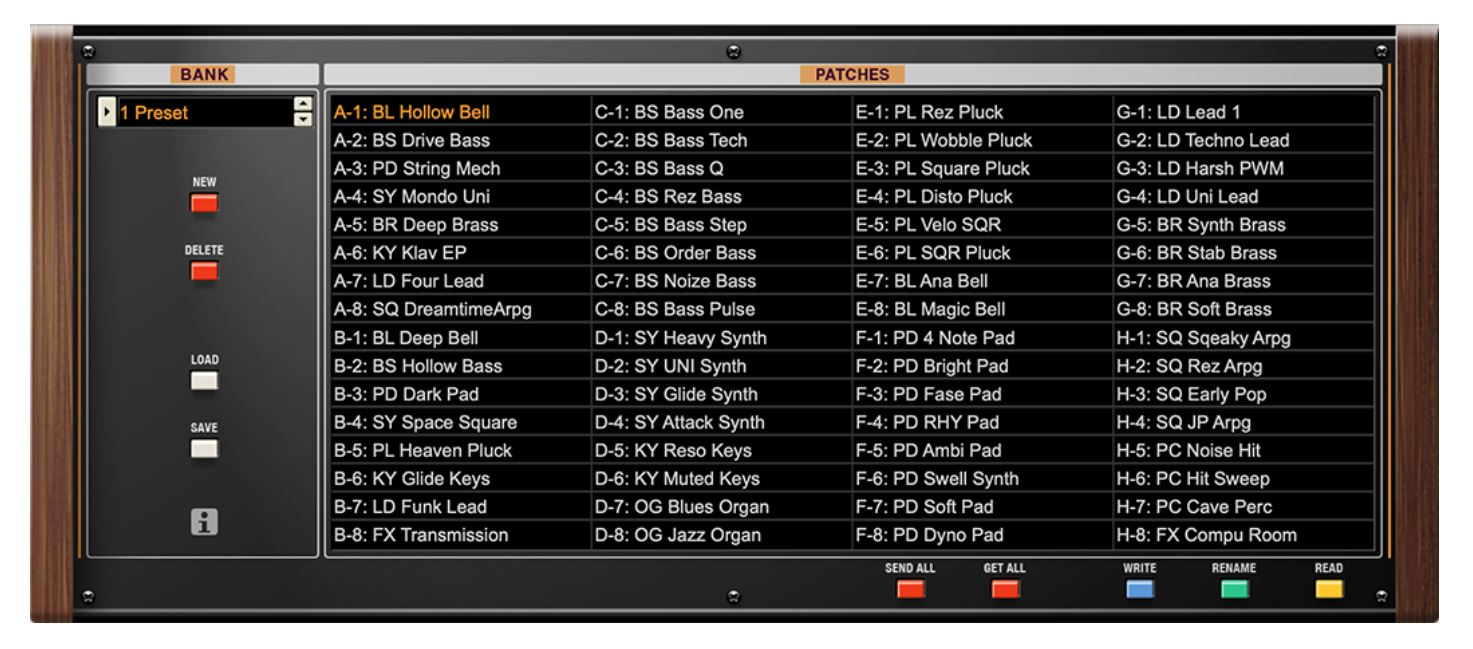This screenshot has width=1473, height=649.
Task: Select patch 'C-2: BS Bass Tech'
Action: [x=722, y=140]
